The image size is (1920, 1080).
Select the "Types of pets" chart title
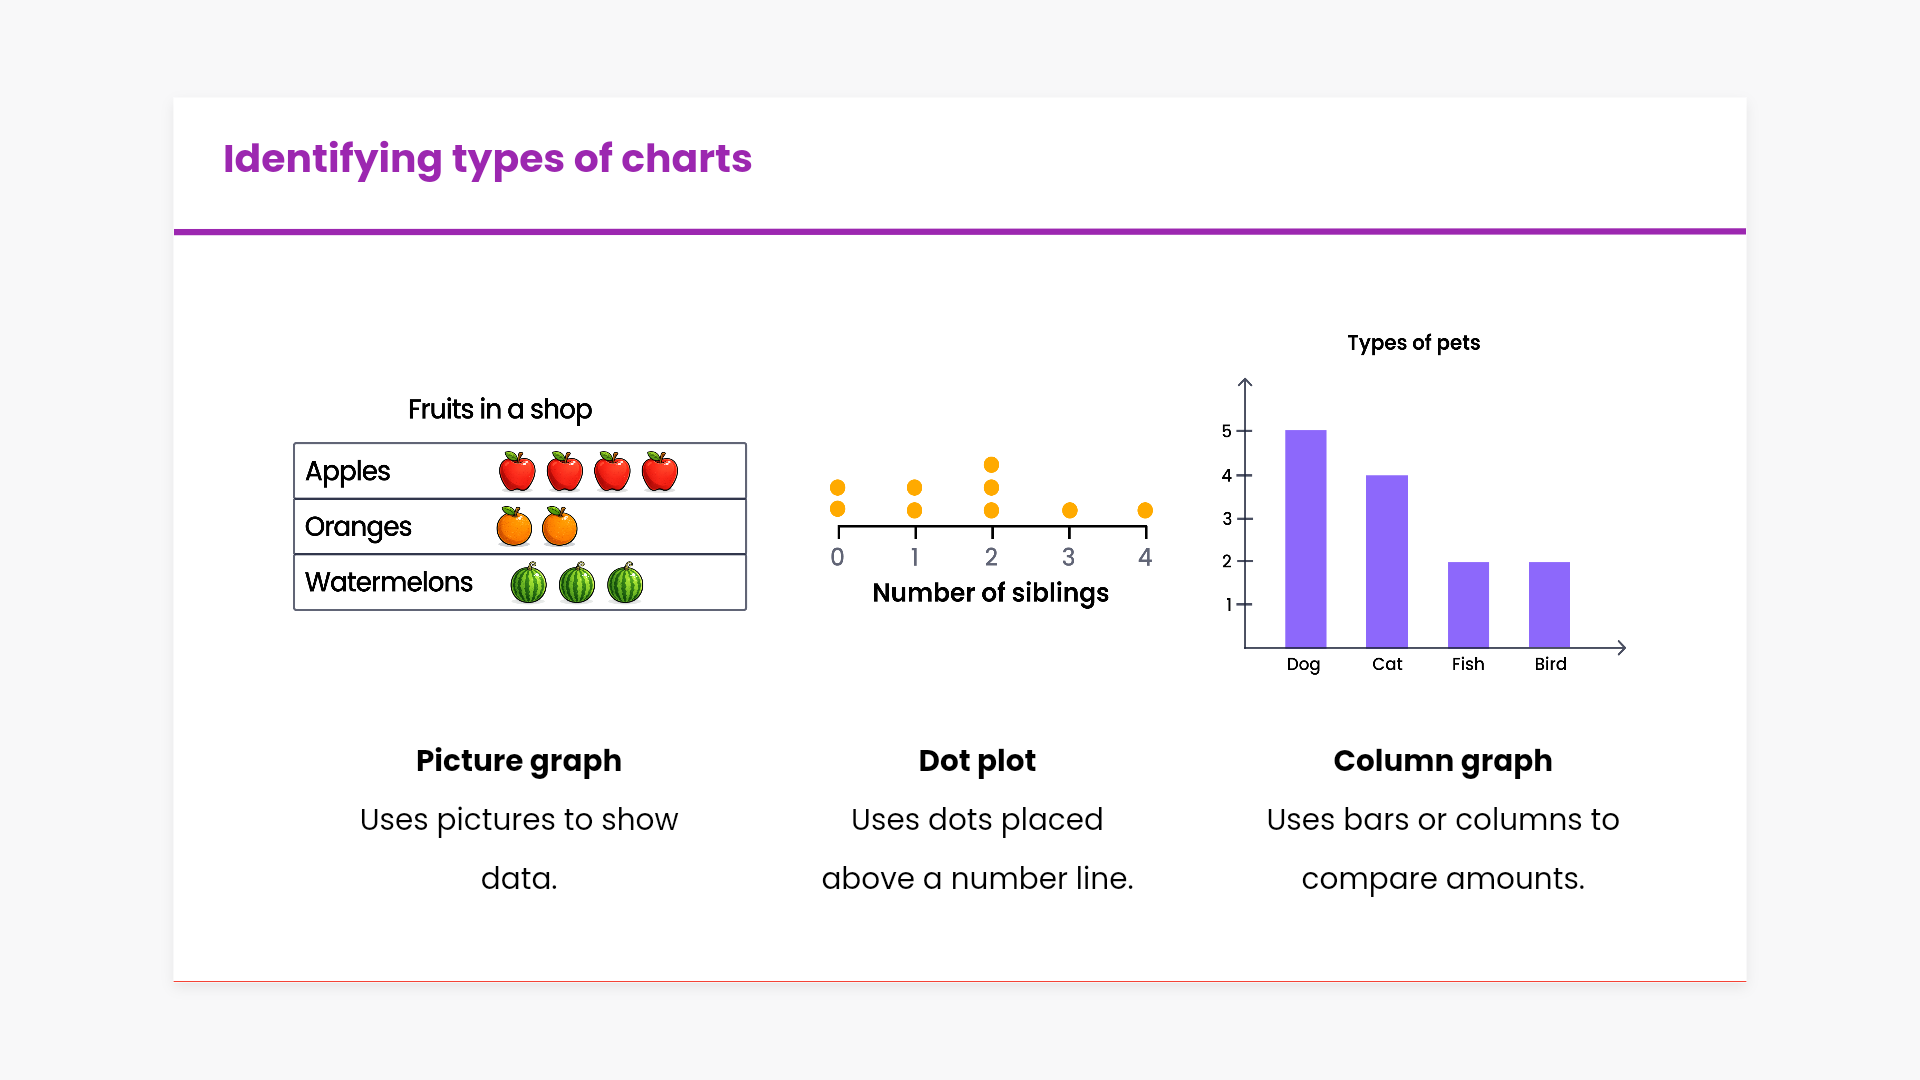coord(1413,343)
